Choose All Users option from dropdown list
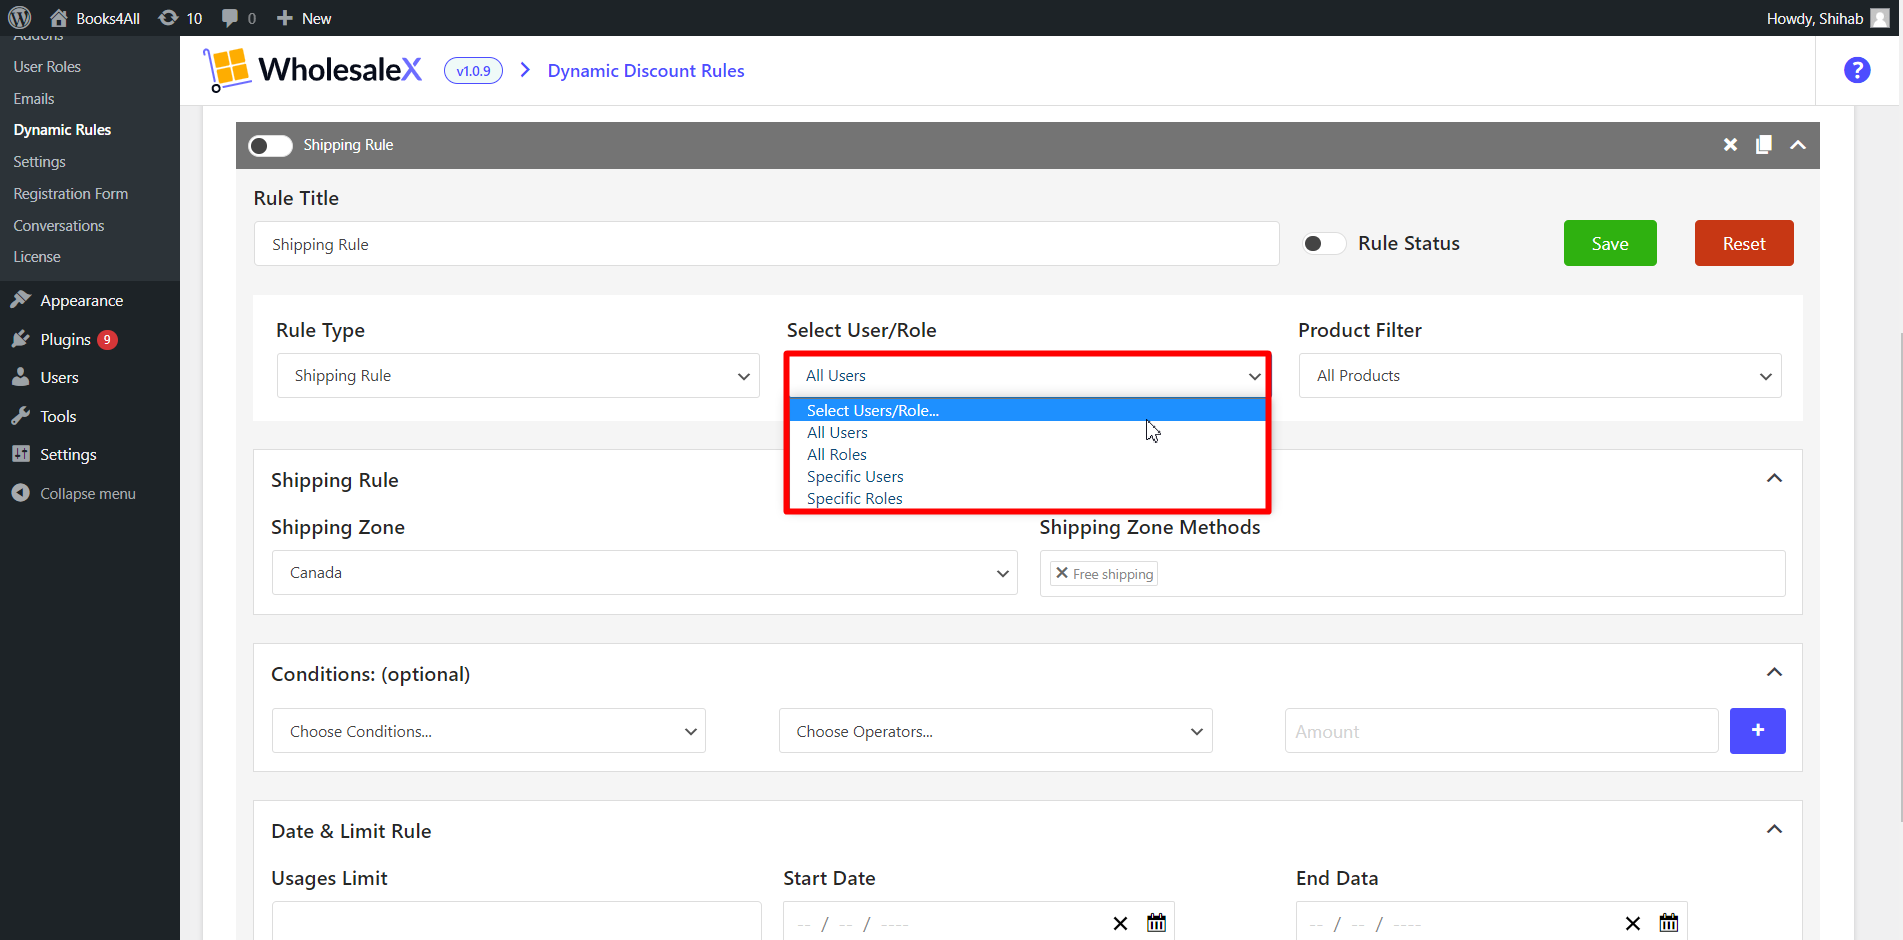 click(x=1028, y=432)
